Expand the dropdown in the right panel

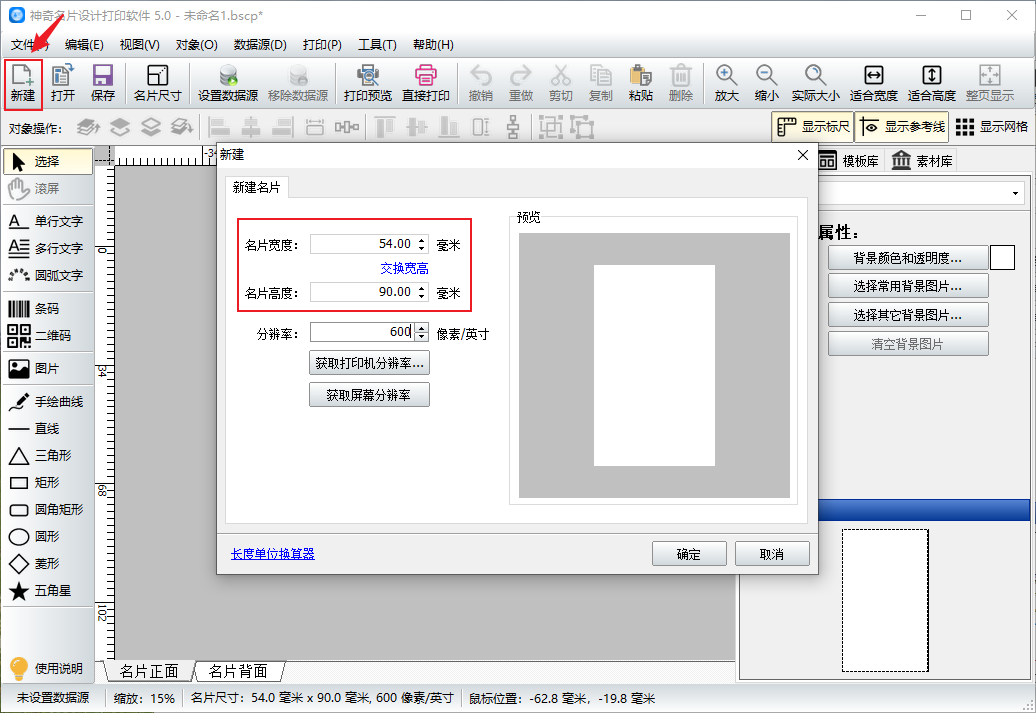(x=1016, y=193)
